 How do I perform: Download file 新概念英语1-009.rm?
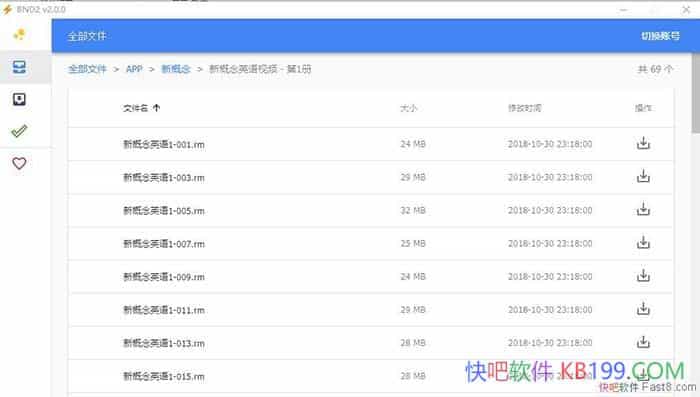click(x=643, y=276)
